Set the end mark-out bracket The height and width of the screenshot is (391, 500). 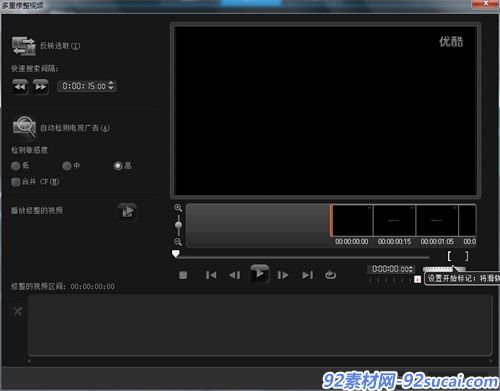[x=466, y=256]
